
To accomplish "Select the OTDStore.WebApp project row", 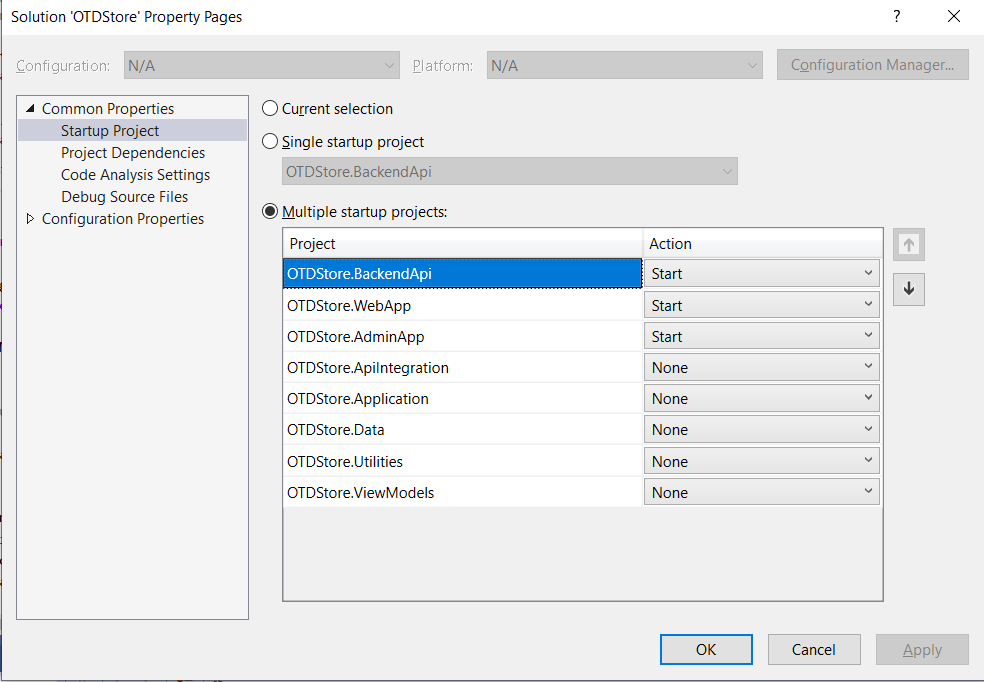I will coord(463,306).
